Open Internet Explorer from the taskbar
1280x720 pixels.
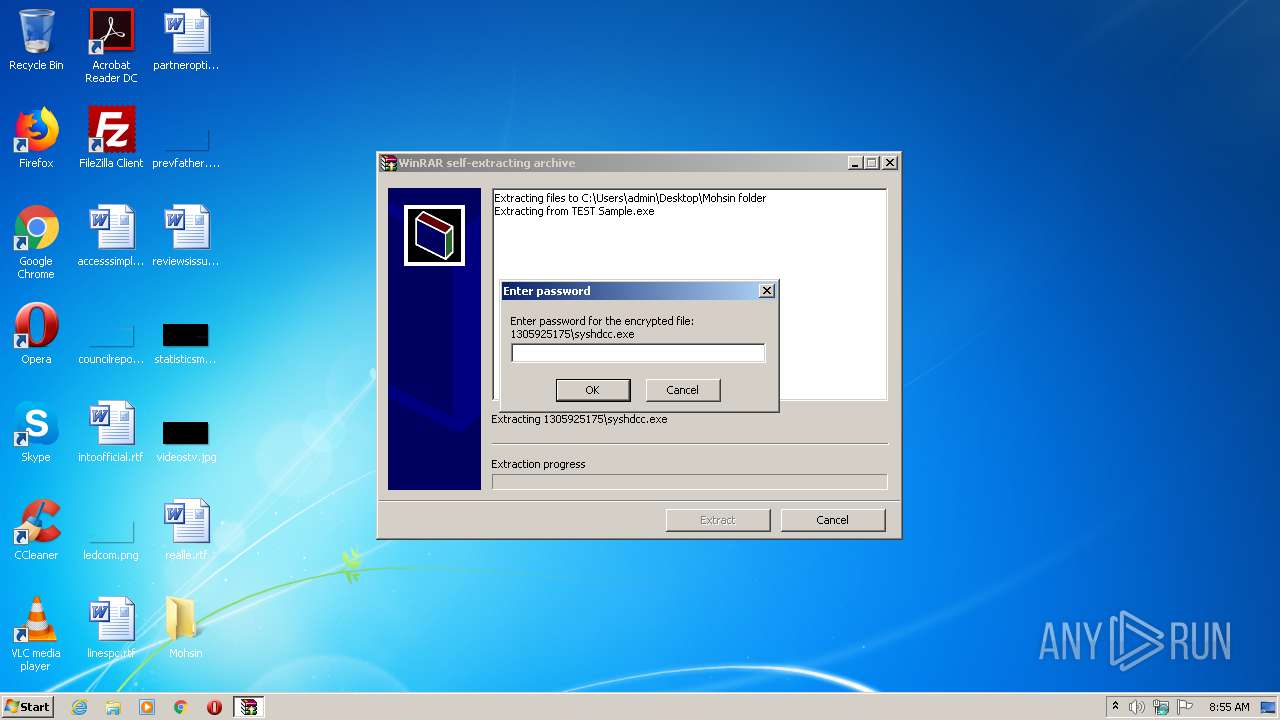[x=79, y=707]
